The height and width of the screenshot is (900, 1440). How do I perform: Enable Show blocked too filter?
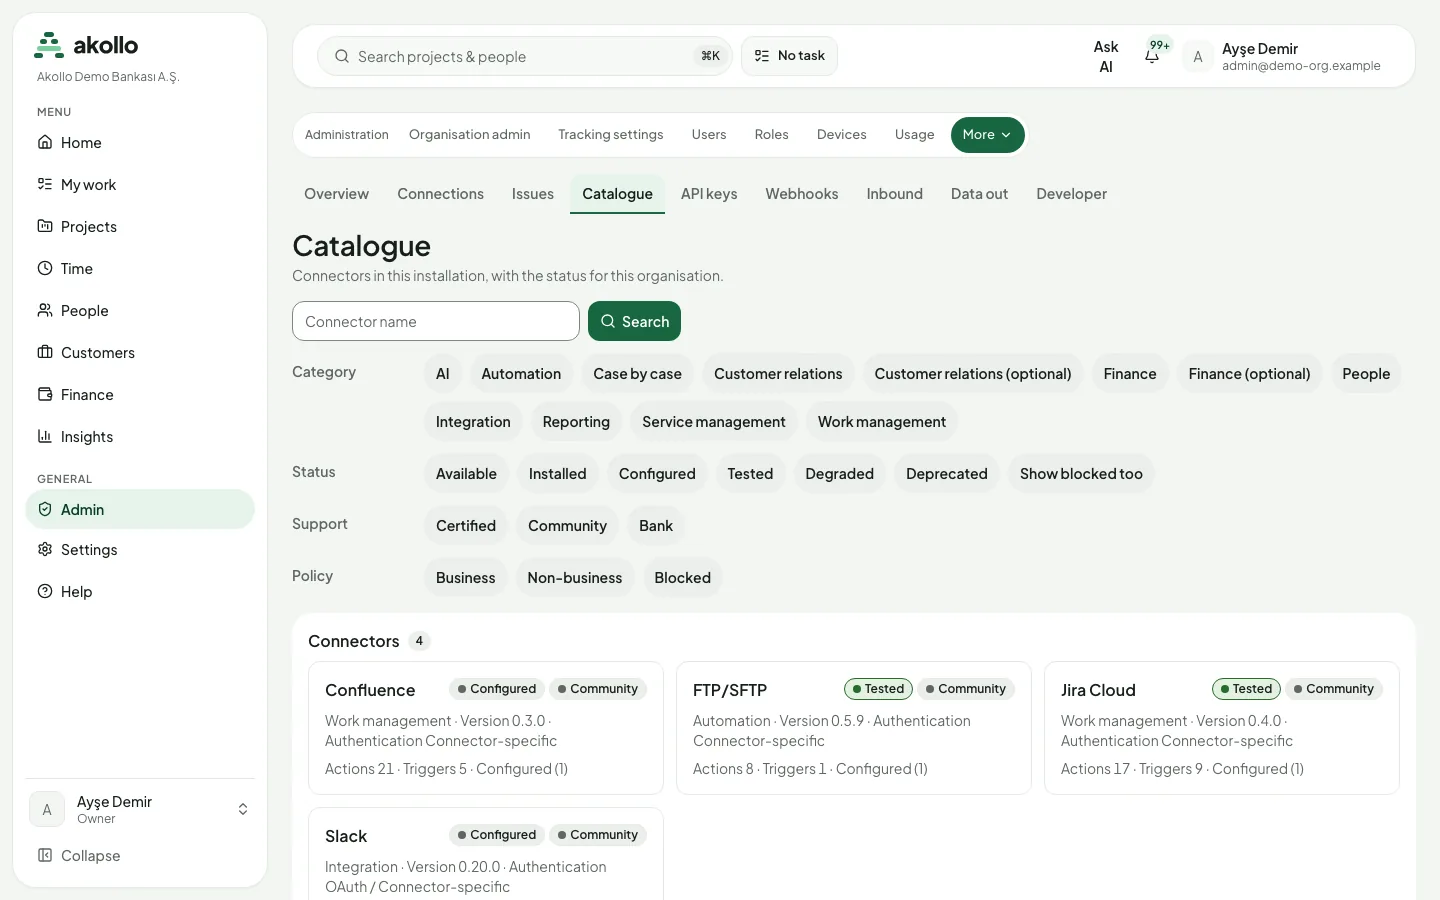pos(1081,474)
